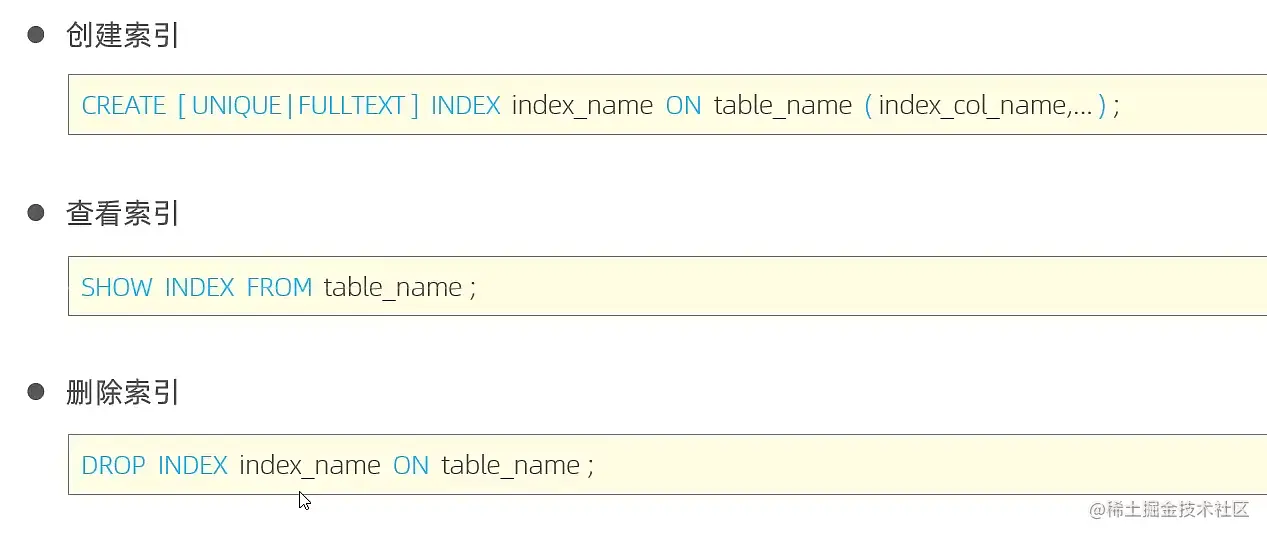The width and height of the screenshot is (1267, 537).
Task: Click index_name in the CREATE statement
Action: 582,106
